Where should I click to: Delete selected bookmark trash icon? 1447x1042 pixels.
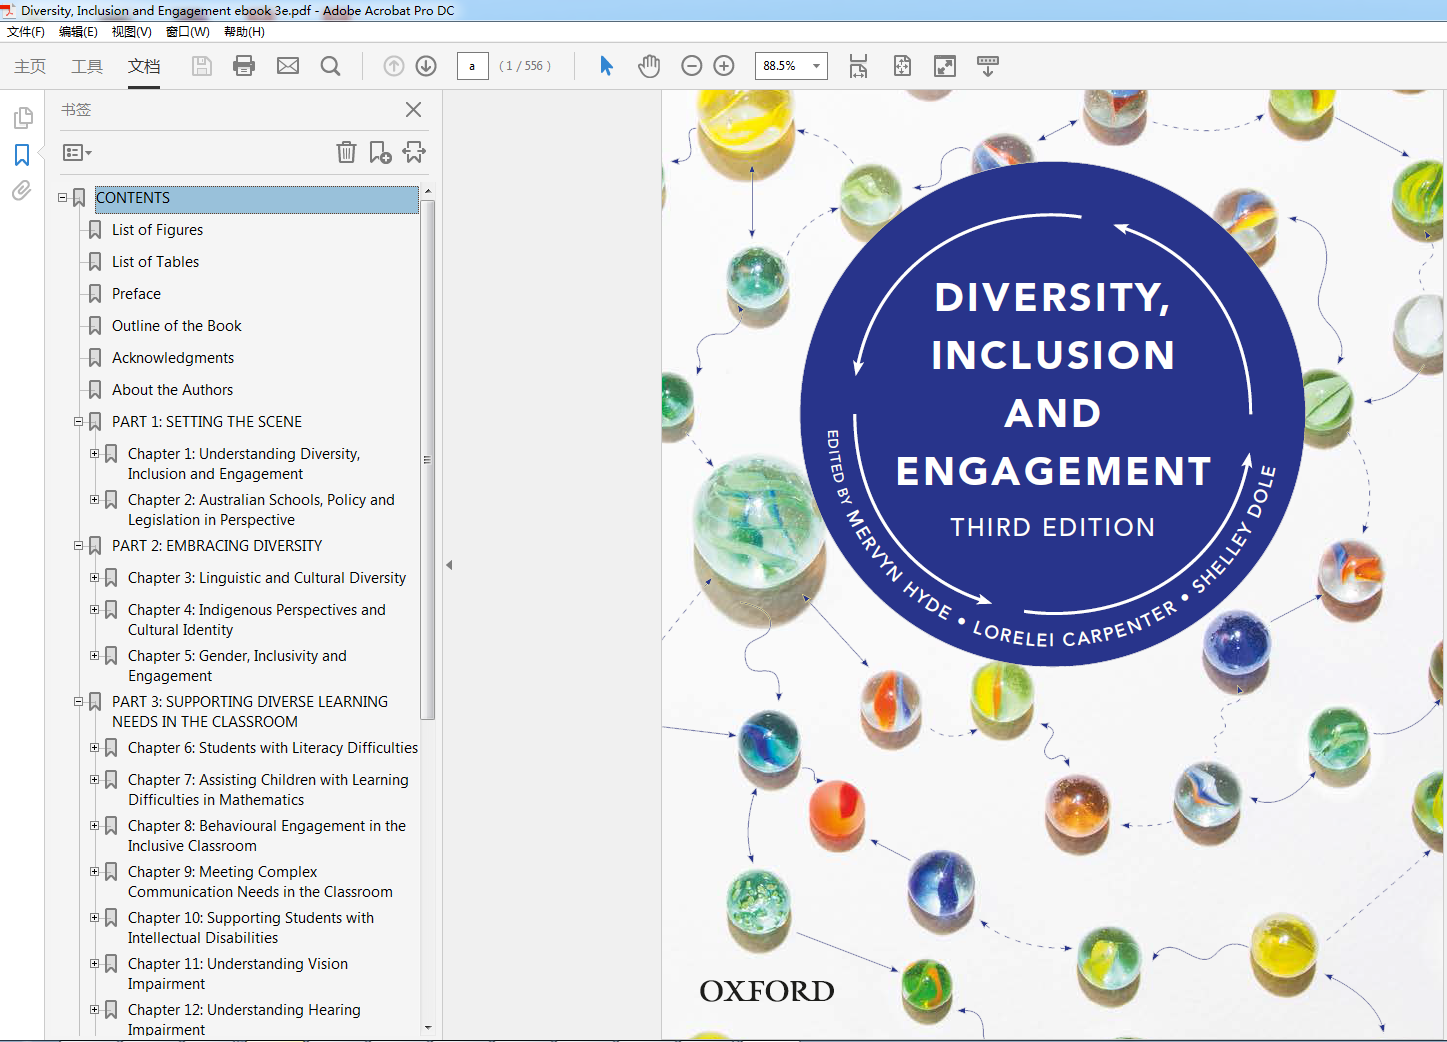(x=346, y=152)
